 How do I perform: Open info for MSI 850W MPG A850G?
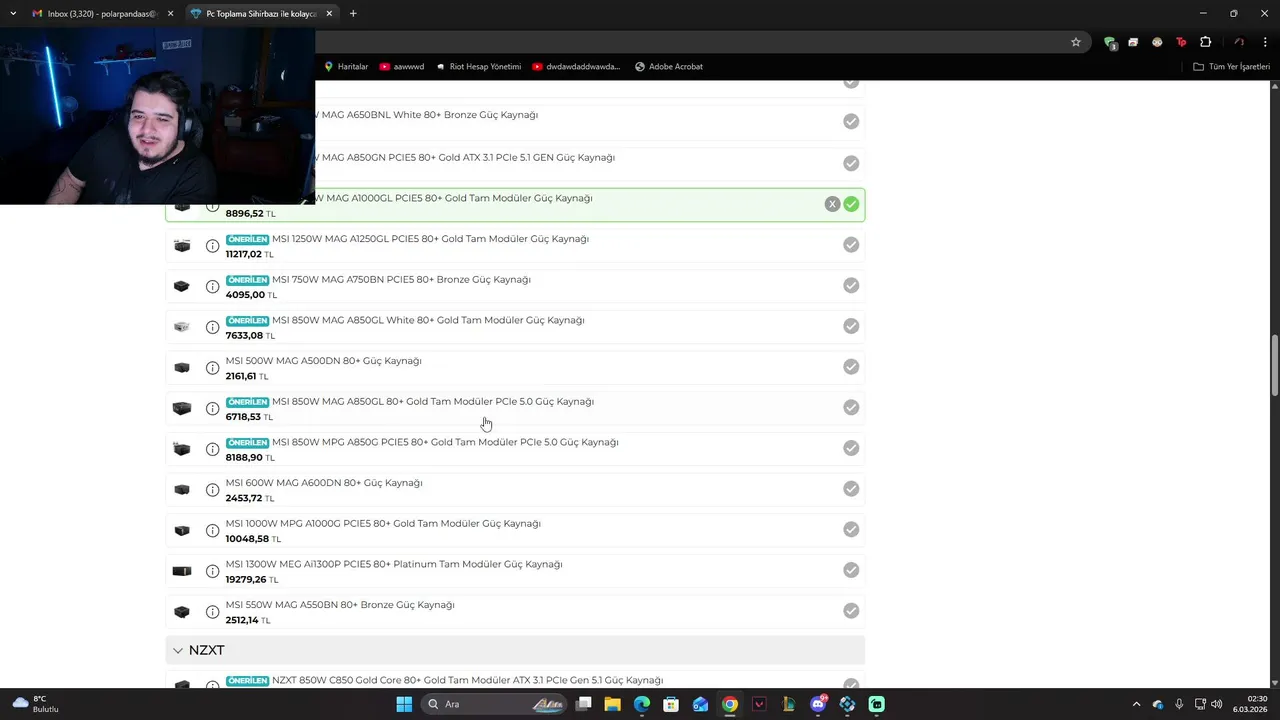pyautogui.click(x=212, y=449)
